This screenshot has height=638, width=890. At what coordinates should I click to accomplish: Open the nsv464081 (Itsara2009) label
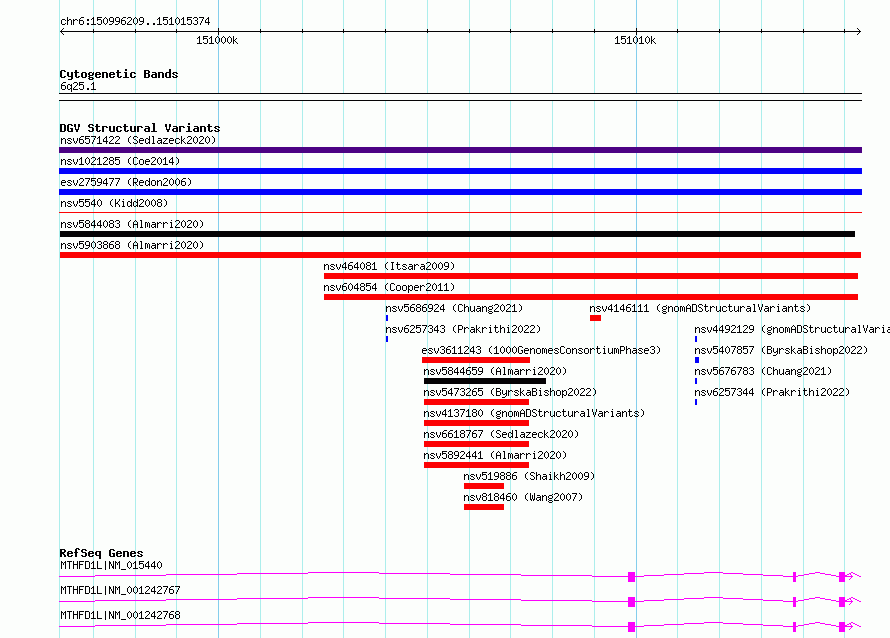pos(389,266)
